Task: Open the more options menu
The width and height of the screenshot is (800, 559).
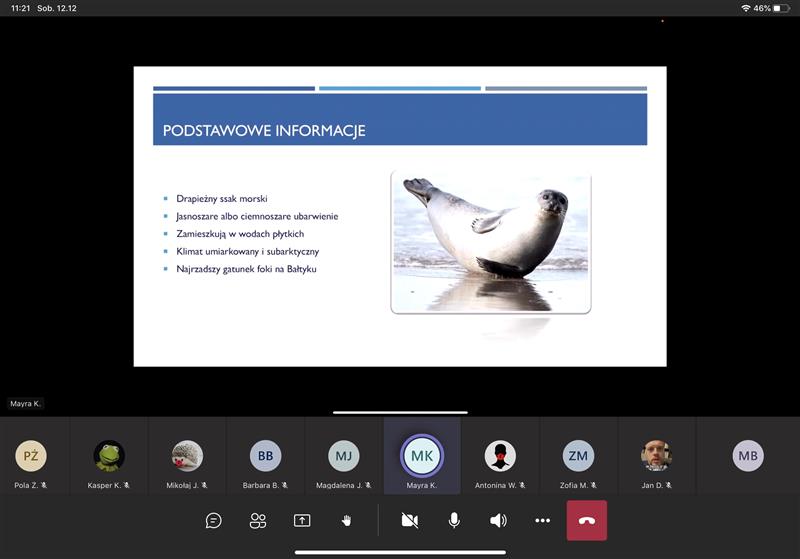Action: click(x=543, y=520)
